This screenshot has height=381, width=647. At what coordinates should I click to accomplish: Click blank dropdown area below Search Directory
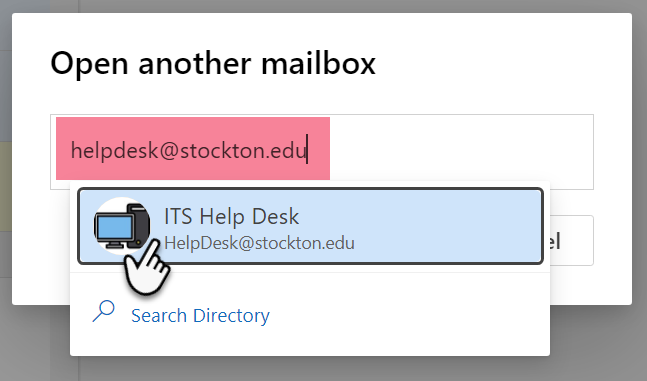pyautogui.click(x=309, y=342)
